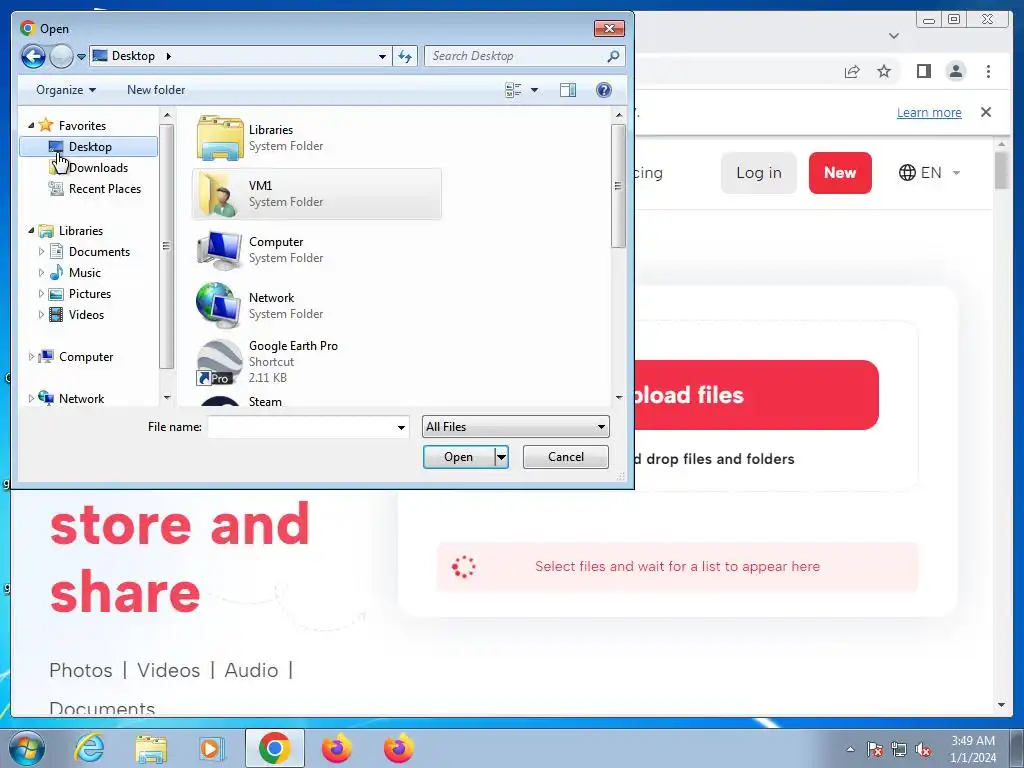Screen dimensions: 1024x768
Task: Click the navigation pane scrollbar thumb
Action: pos(167,246)
